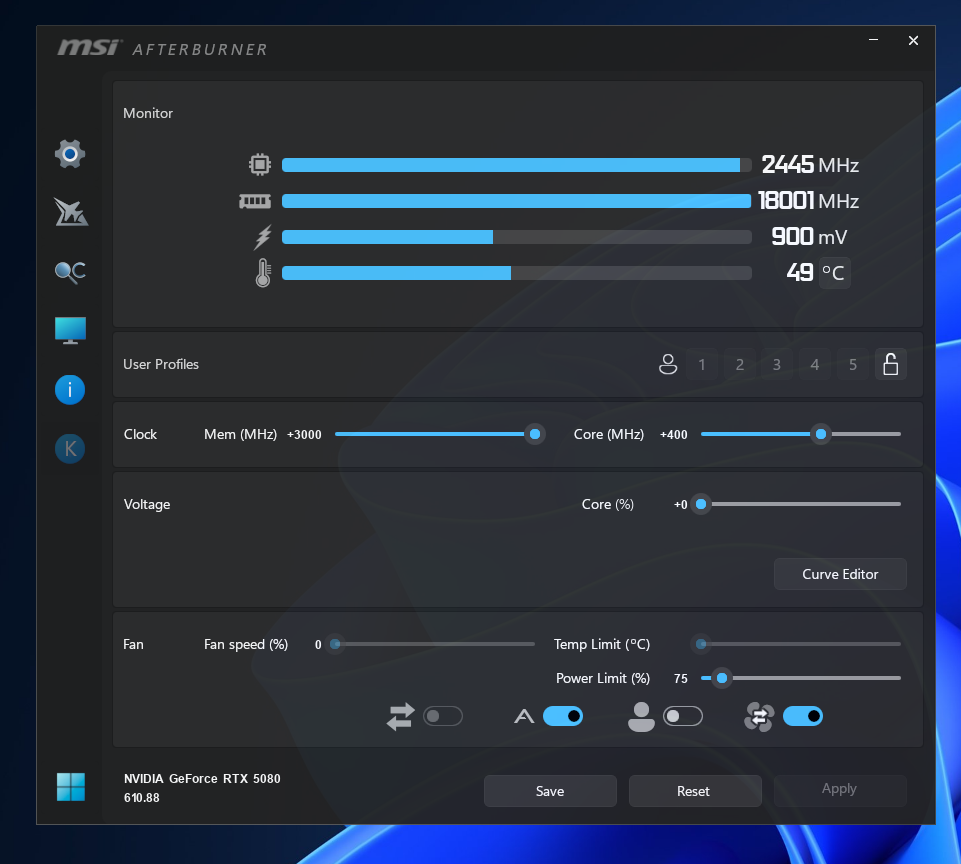Image resolution: width=961 pixels, height=864 pixels.
Task: Click the Fan speed (%) slider handle
Action: pos(335,644)
